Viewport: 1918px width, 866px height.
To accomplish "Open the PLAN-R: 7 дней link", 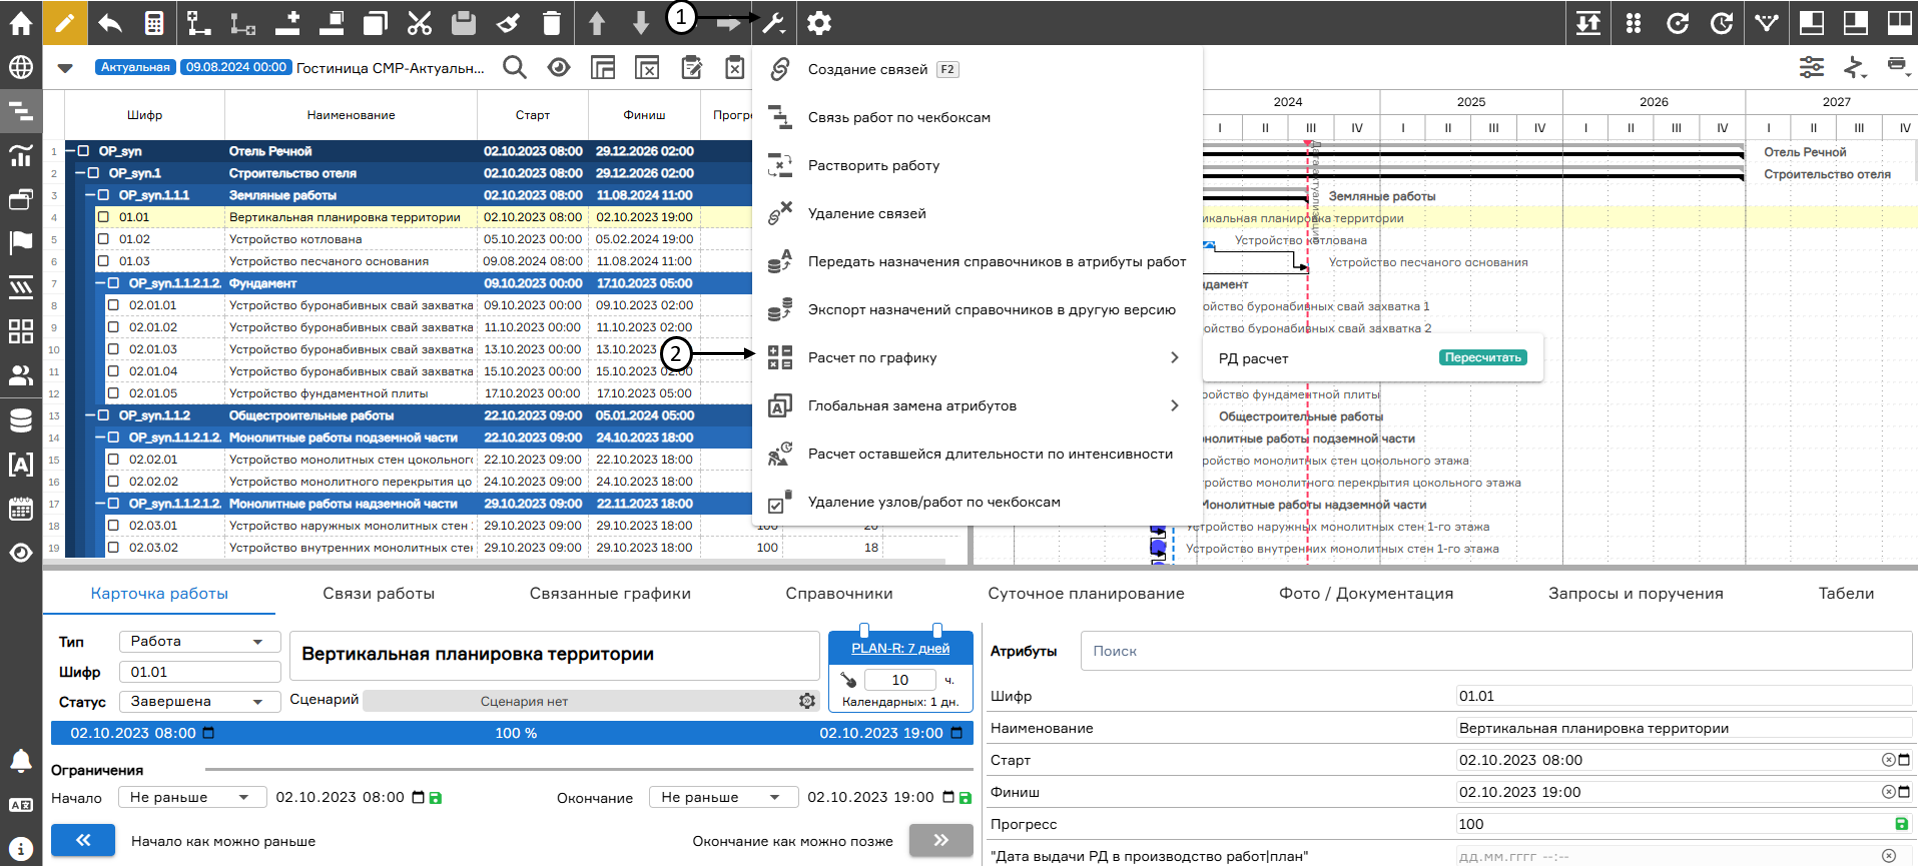I will 900,648.
